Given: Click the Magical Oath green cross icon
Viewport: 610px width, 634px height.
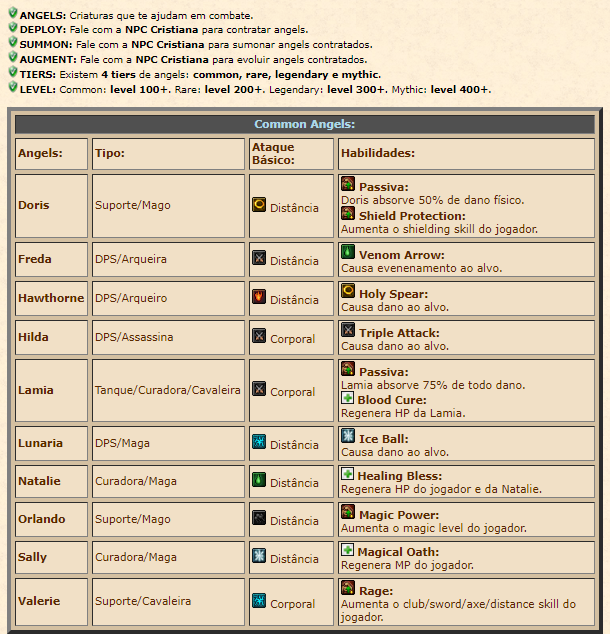Looking at the screenshot, I should coord(347,549).
